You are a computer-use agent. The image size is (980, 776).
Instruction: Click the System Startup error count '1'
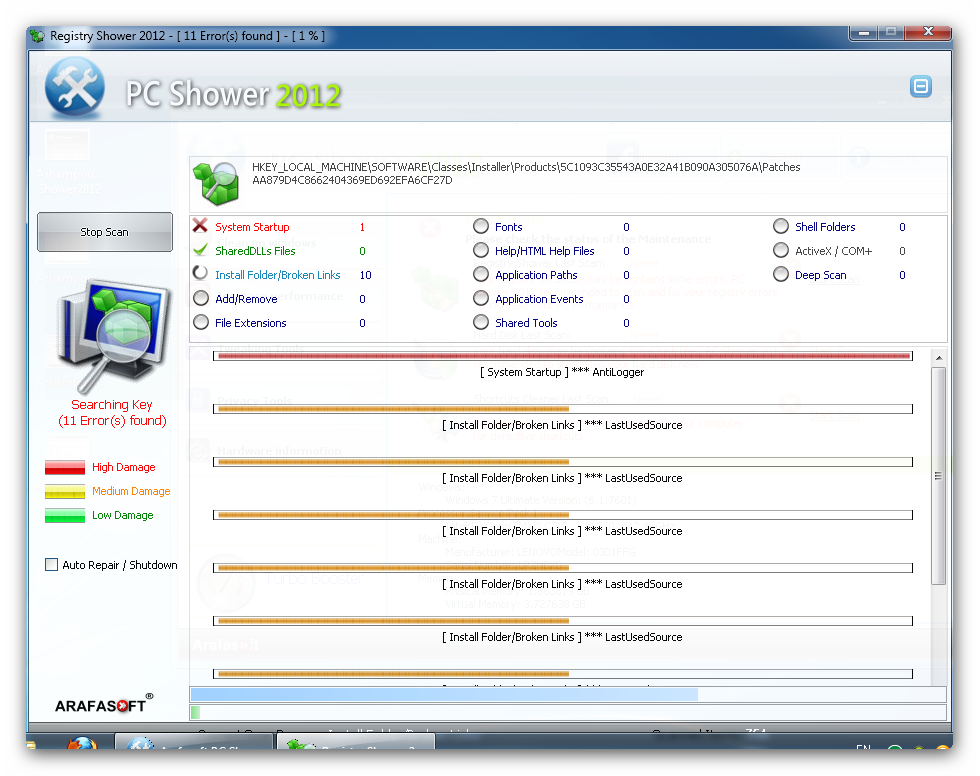[362, 227]
